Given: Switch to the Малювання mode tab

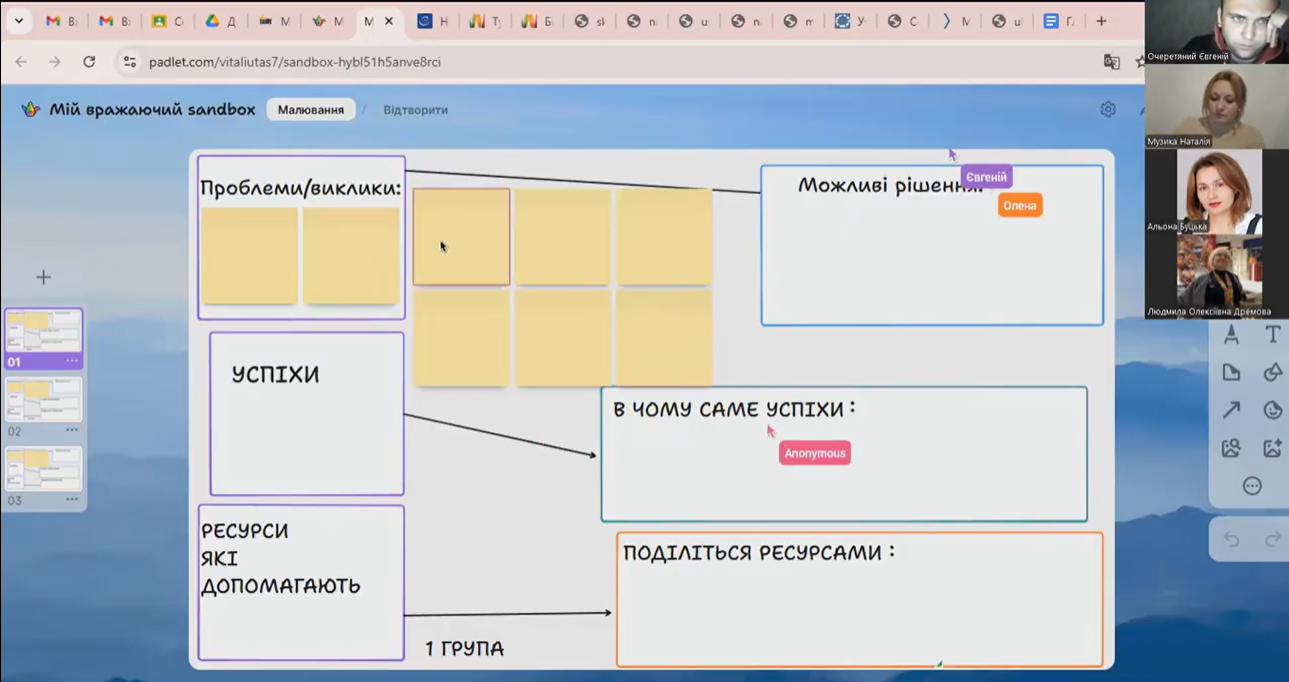Looking at the screenshot, I should pyautogui.click(x=311, y=110).
